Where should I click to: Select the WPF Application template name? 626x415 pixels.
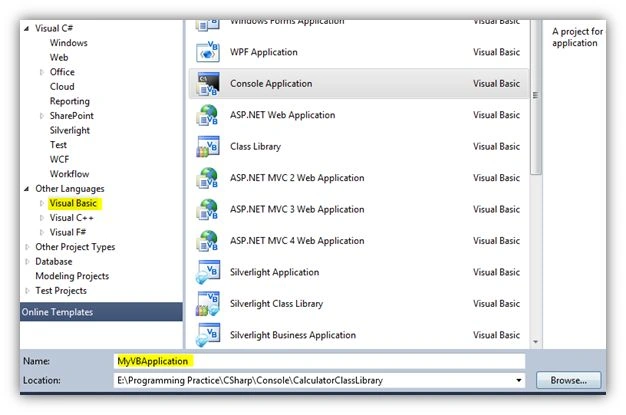tap(263, 52)
